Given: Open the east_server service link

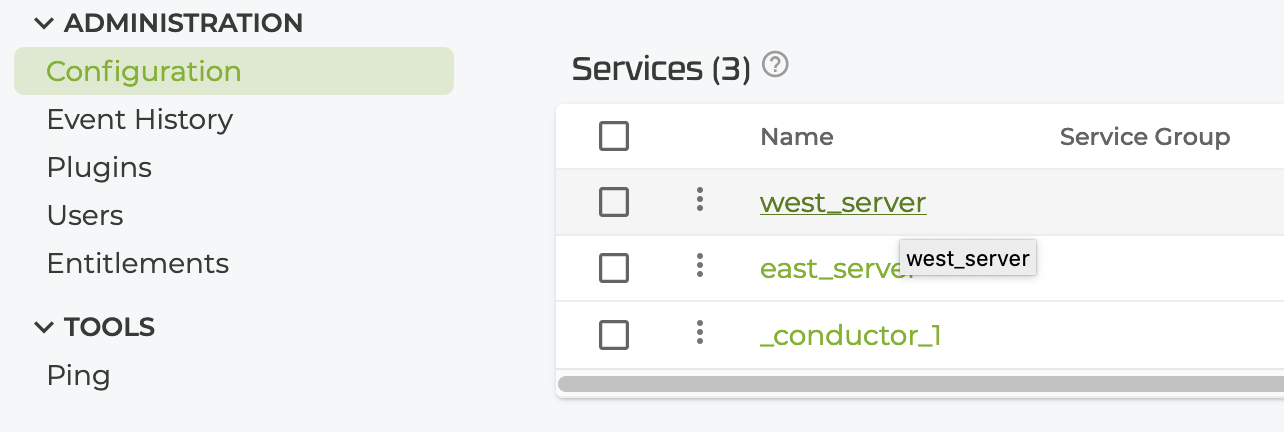Looking at the screenshot, I should pyautogui.click(x=825, y=269).
